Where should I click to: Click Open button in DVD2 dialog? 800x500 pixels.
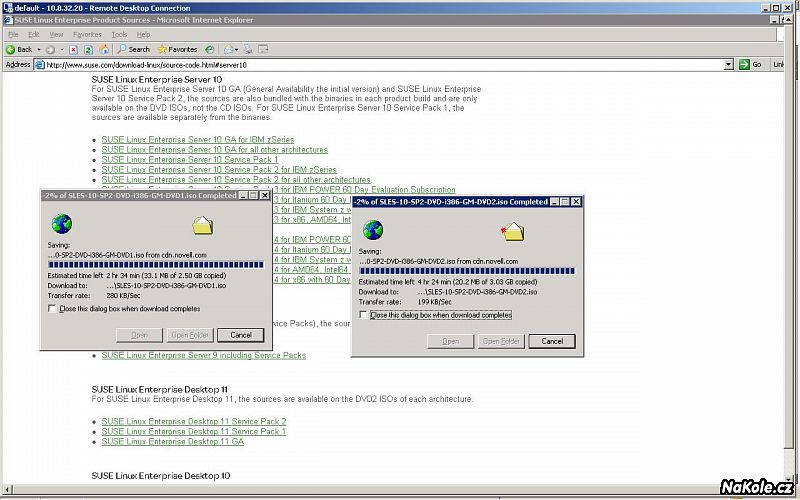[x=451, y=341]
